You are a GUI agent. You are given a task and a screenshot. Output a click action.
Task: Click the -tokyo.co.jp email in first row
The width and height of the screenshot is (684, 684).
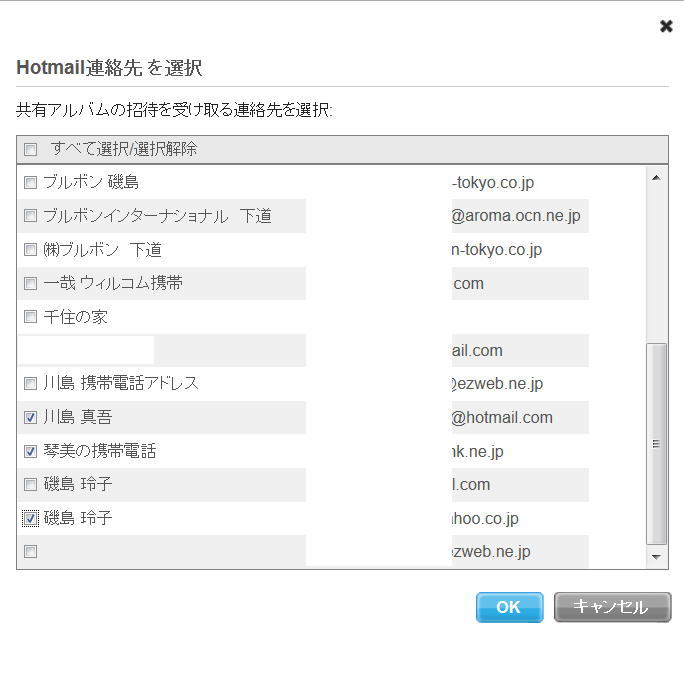492,182
